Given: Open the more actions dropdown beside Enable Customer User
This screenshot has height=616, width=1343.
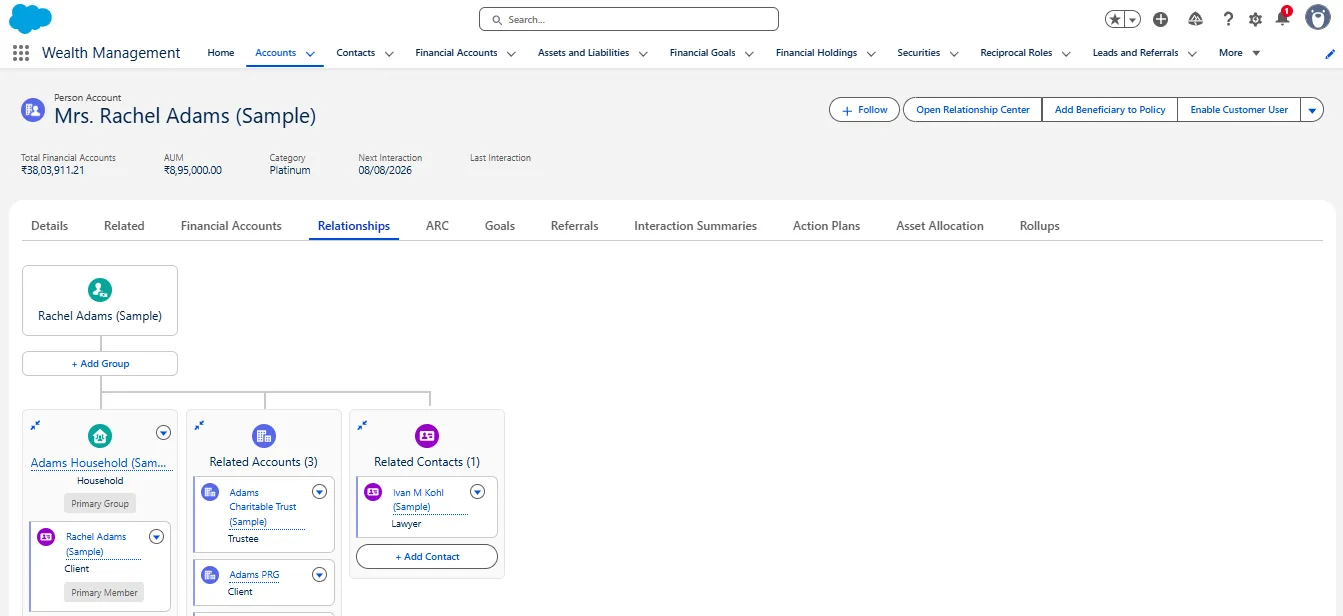Looking at the screenshot, I should 1312,110.
